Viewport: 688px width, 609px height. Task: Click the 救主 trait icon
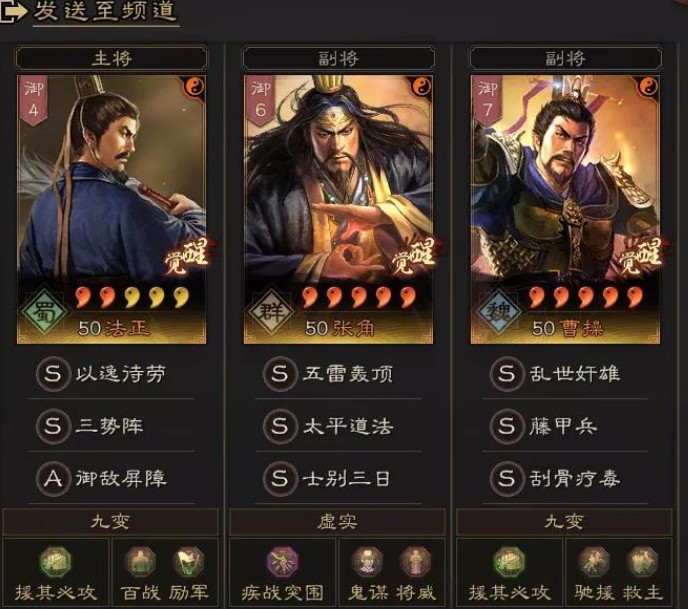tap(642, 562)
